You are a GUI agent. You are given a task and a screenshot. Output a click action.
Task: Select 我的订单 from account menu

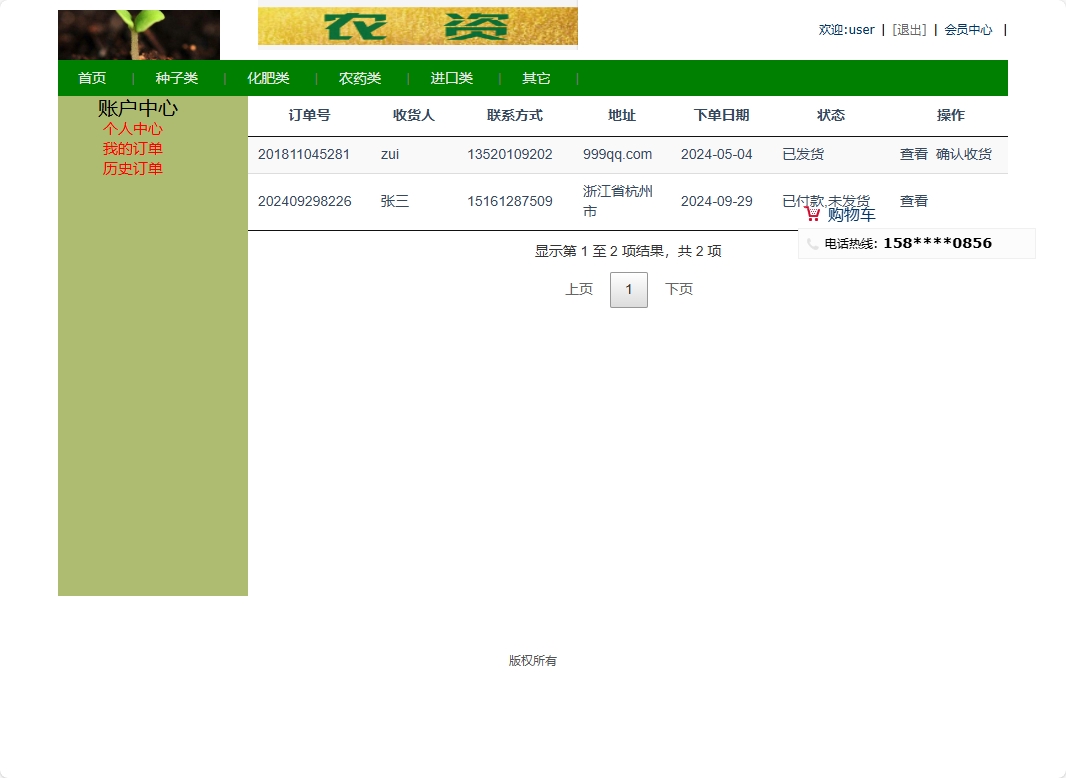tap(134, 149)
